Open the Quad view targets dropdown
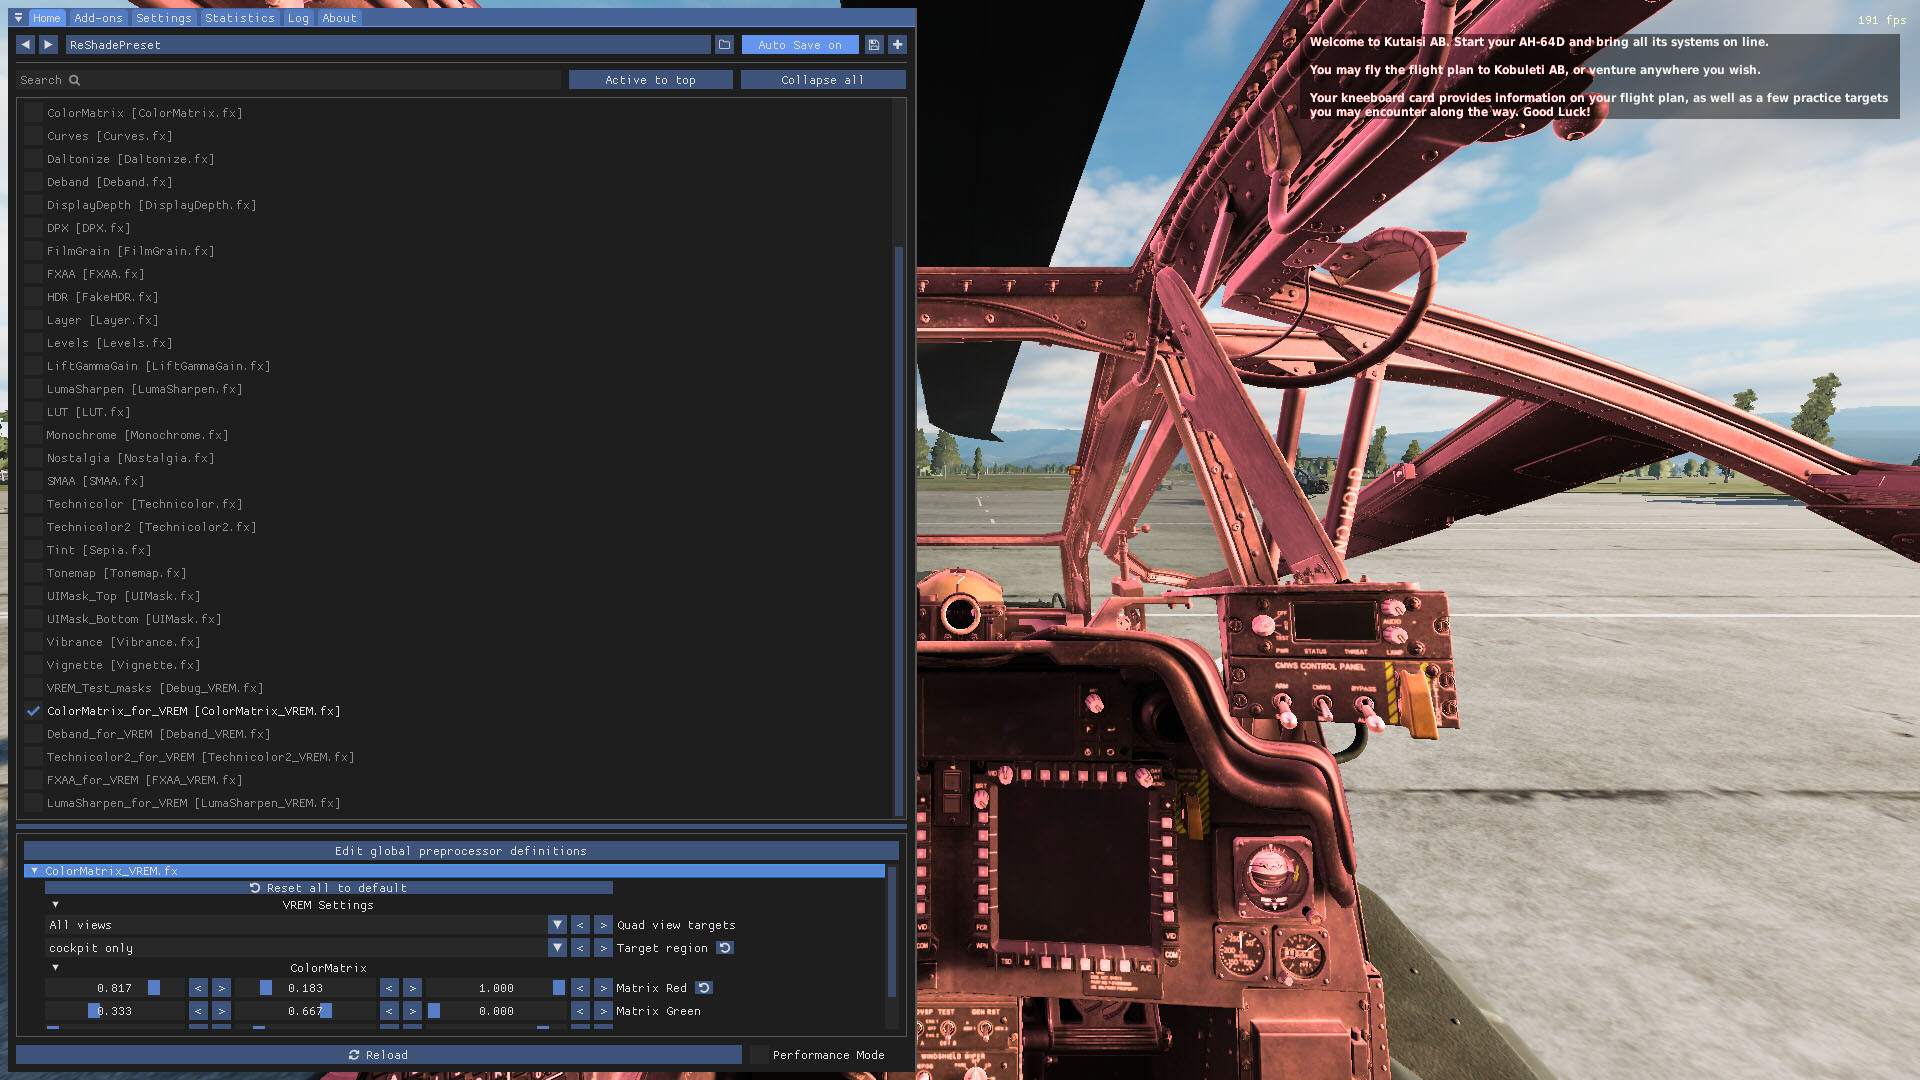1920x1080 pixels. click(557, 925)
